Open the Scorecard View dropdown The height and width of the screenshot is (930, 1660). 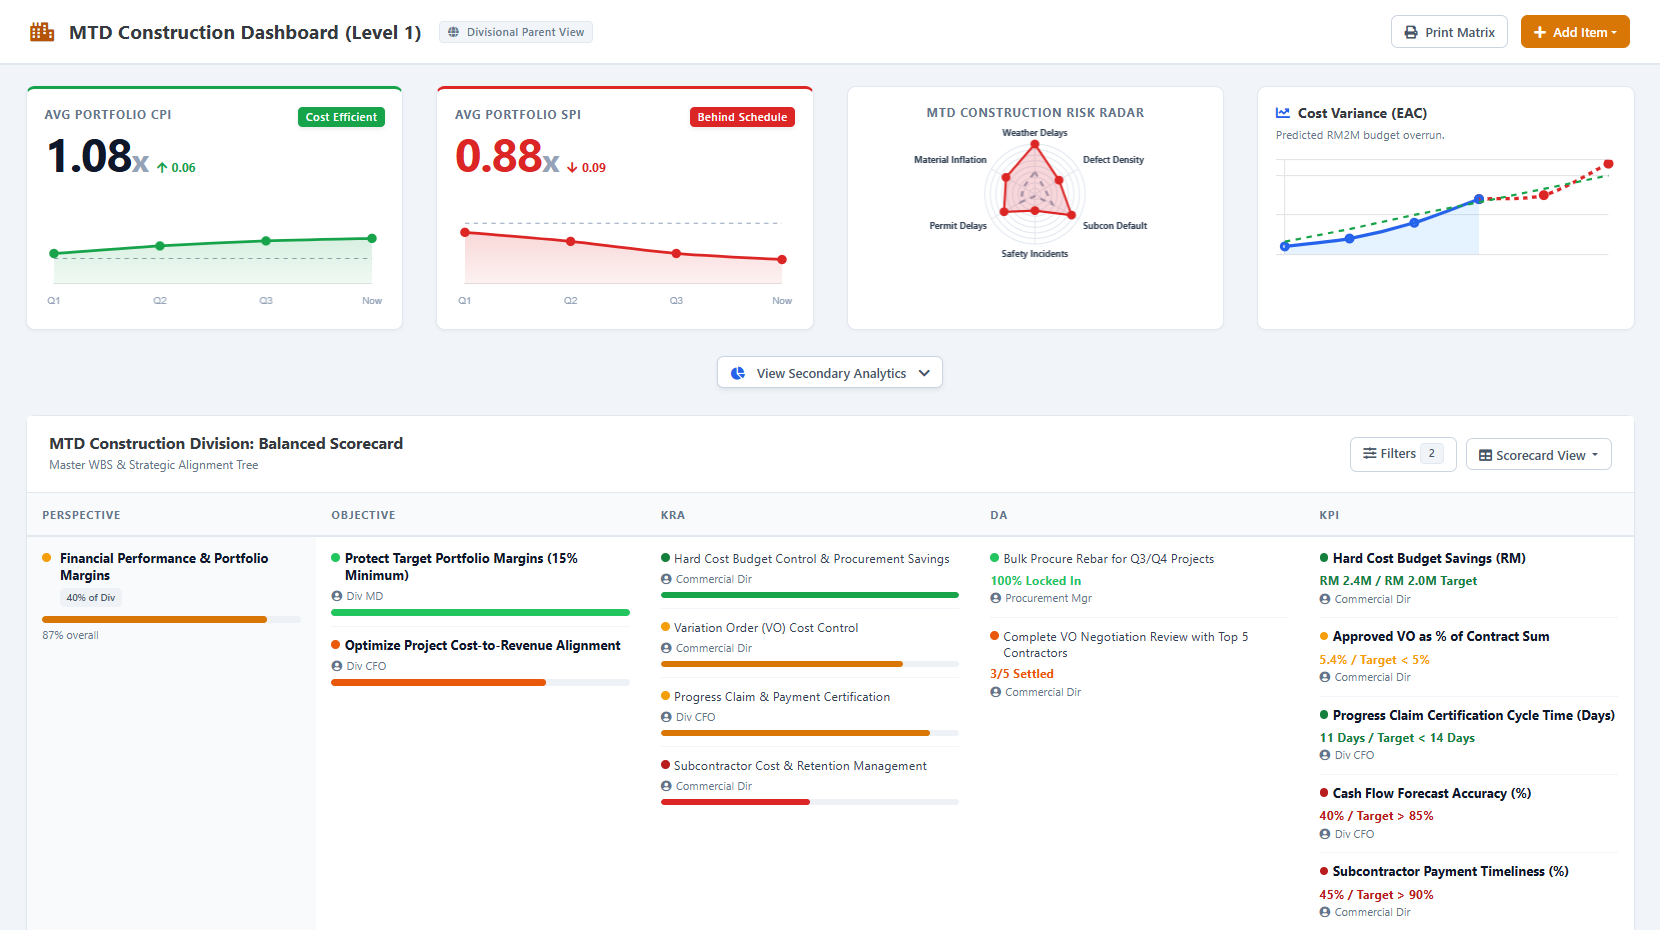(x=1539, y=455)
